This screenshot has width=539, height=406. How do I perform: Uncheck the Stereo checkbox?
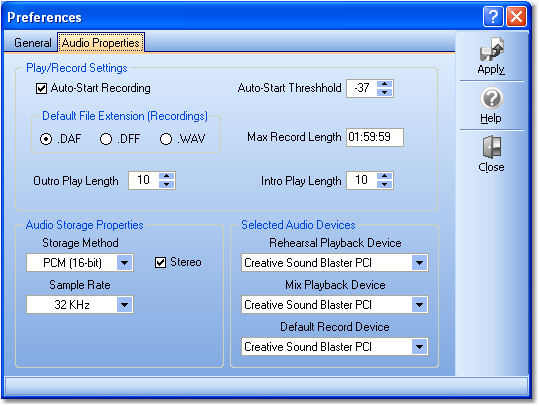click(161, 263)
